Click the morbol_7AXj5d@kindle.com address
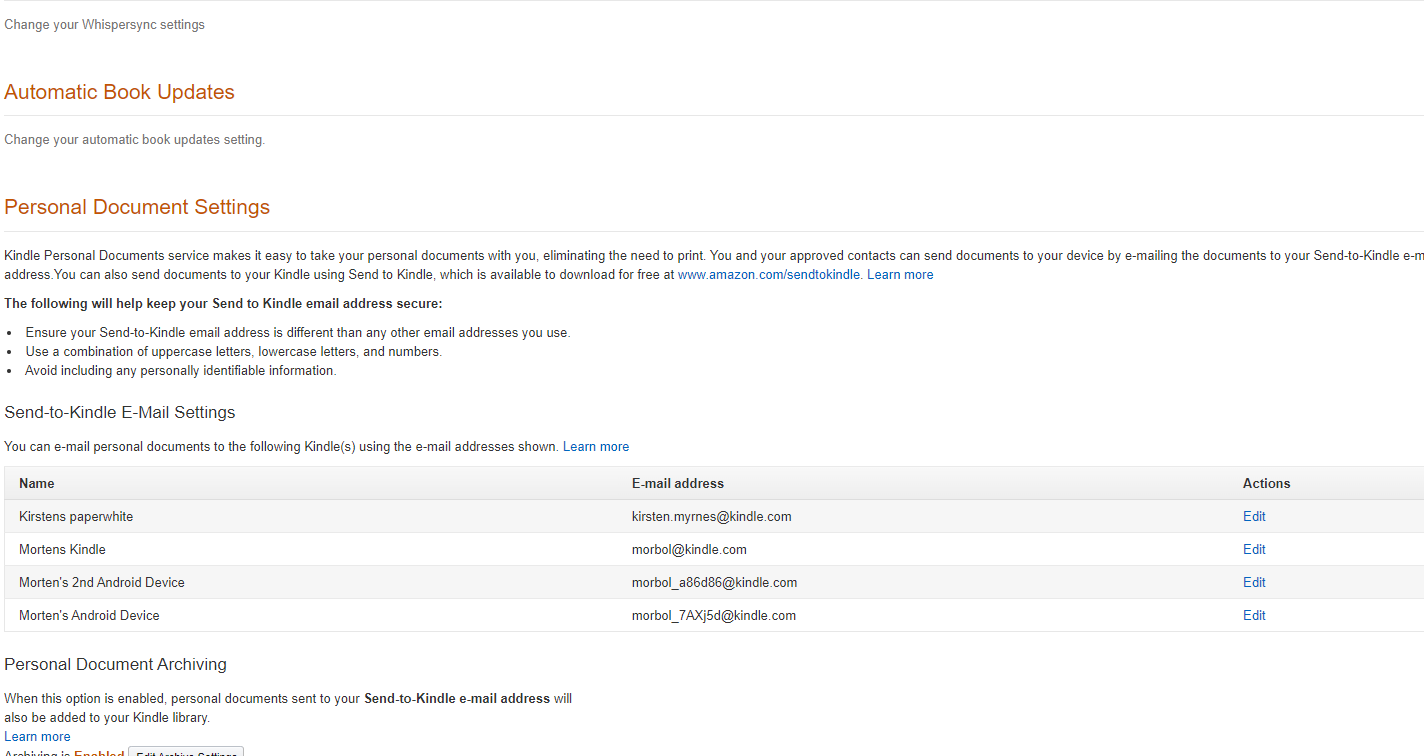Image resolution: width=1424 pixels, height=756 pixels. [714, 615]
